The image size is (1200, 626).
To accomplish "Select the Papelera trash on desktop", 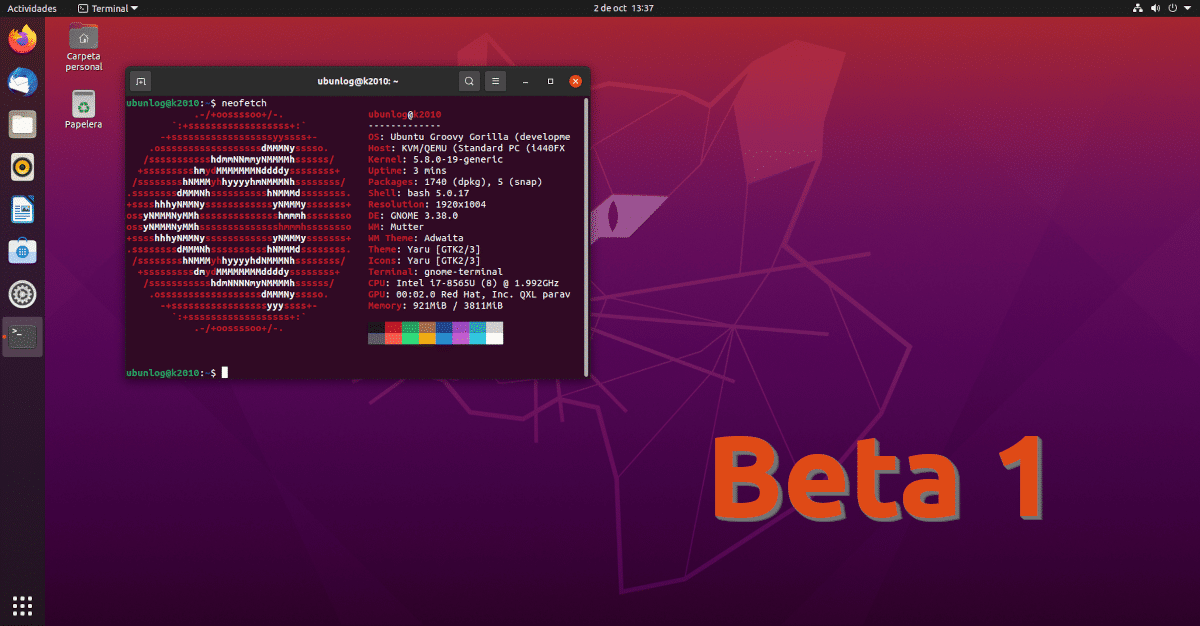I will tap(84, 106).
